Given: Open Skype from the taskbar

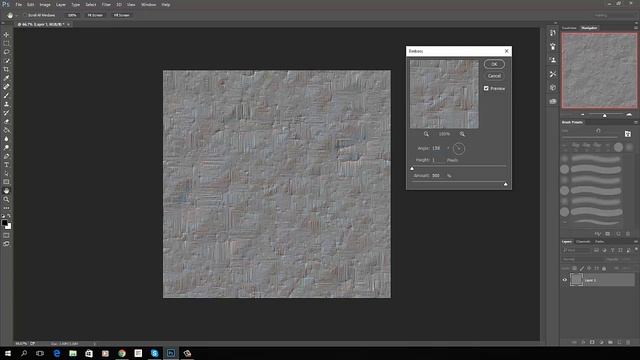Looking at the screenshot, I should pyautogui.click(x=154, y=353).
